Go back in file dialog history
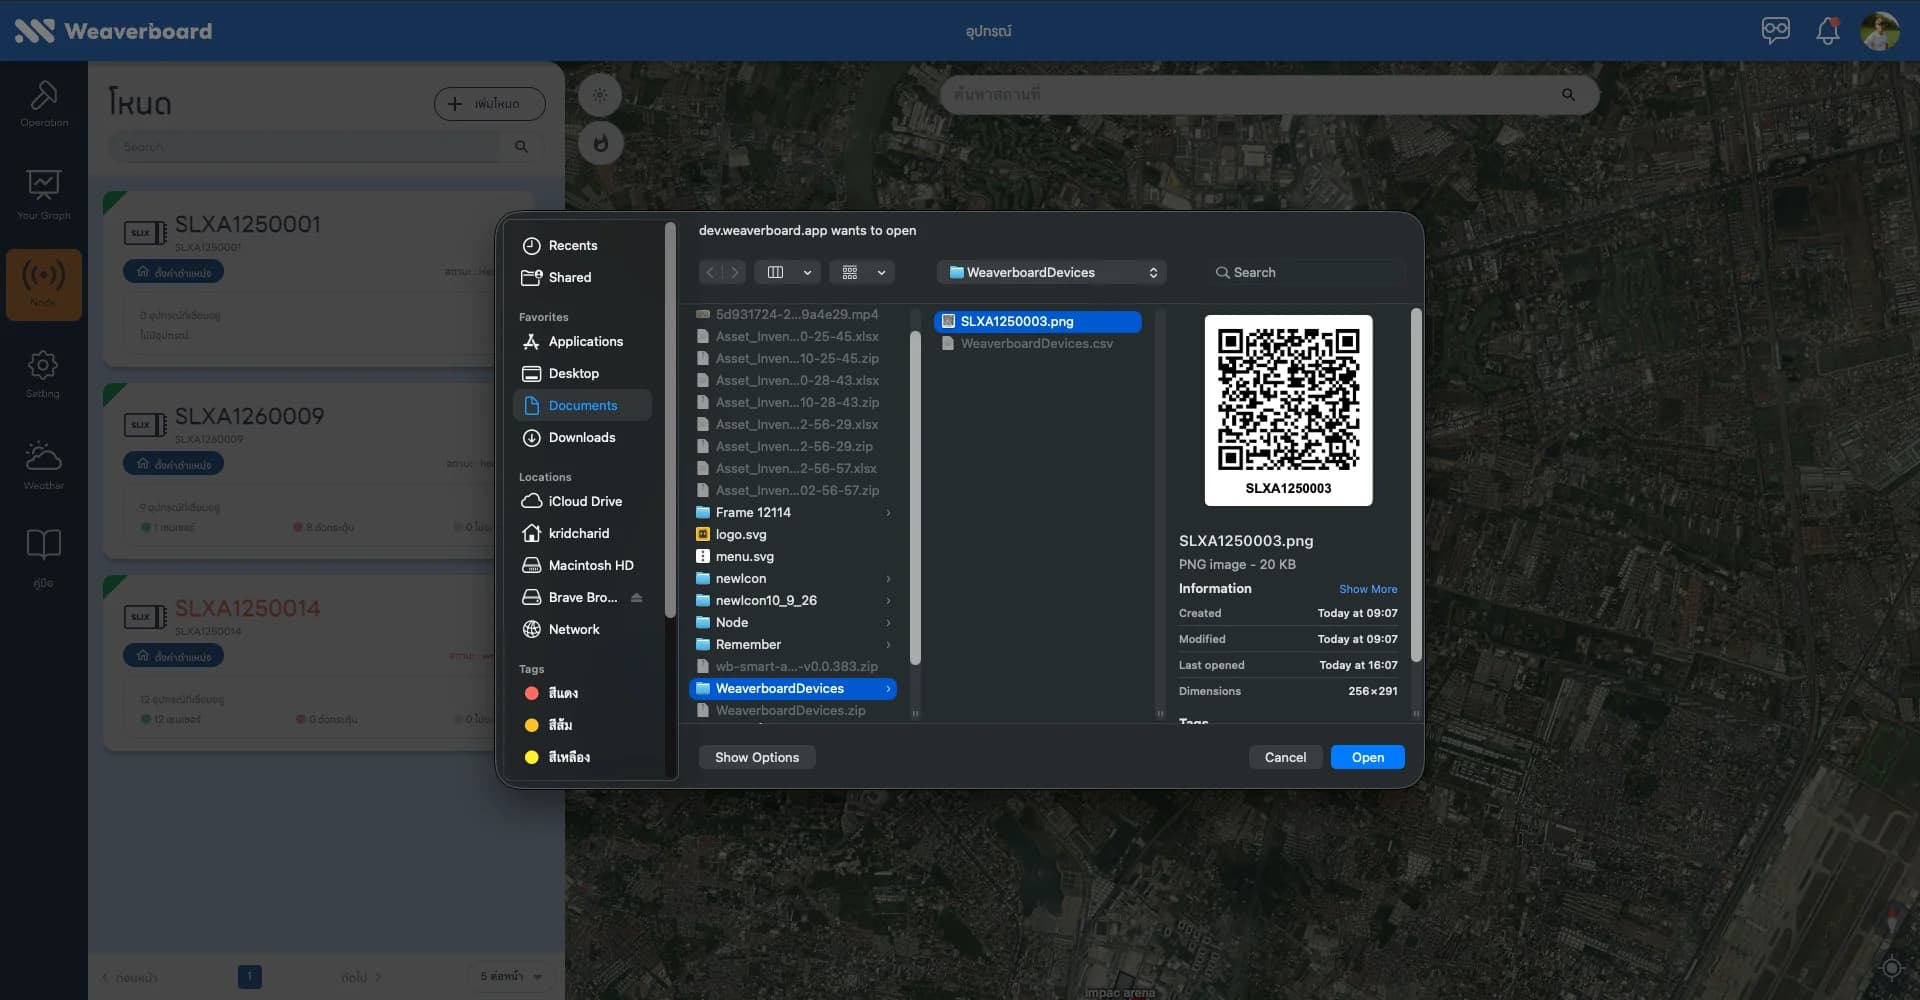This screenshot has width=1920, height=1000. click(710, 272)
